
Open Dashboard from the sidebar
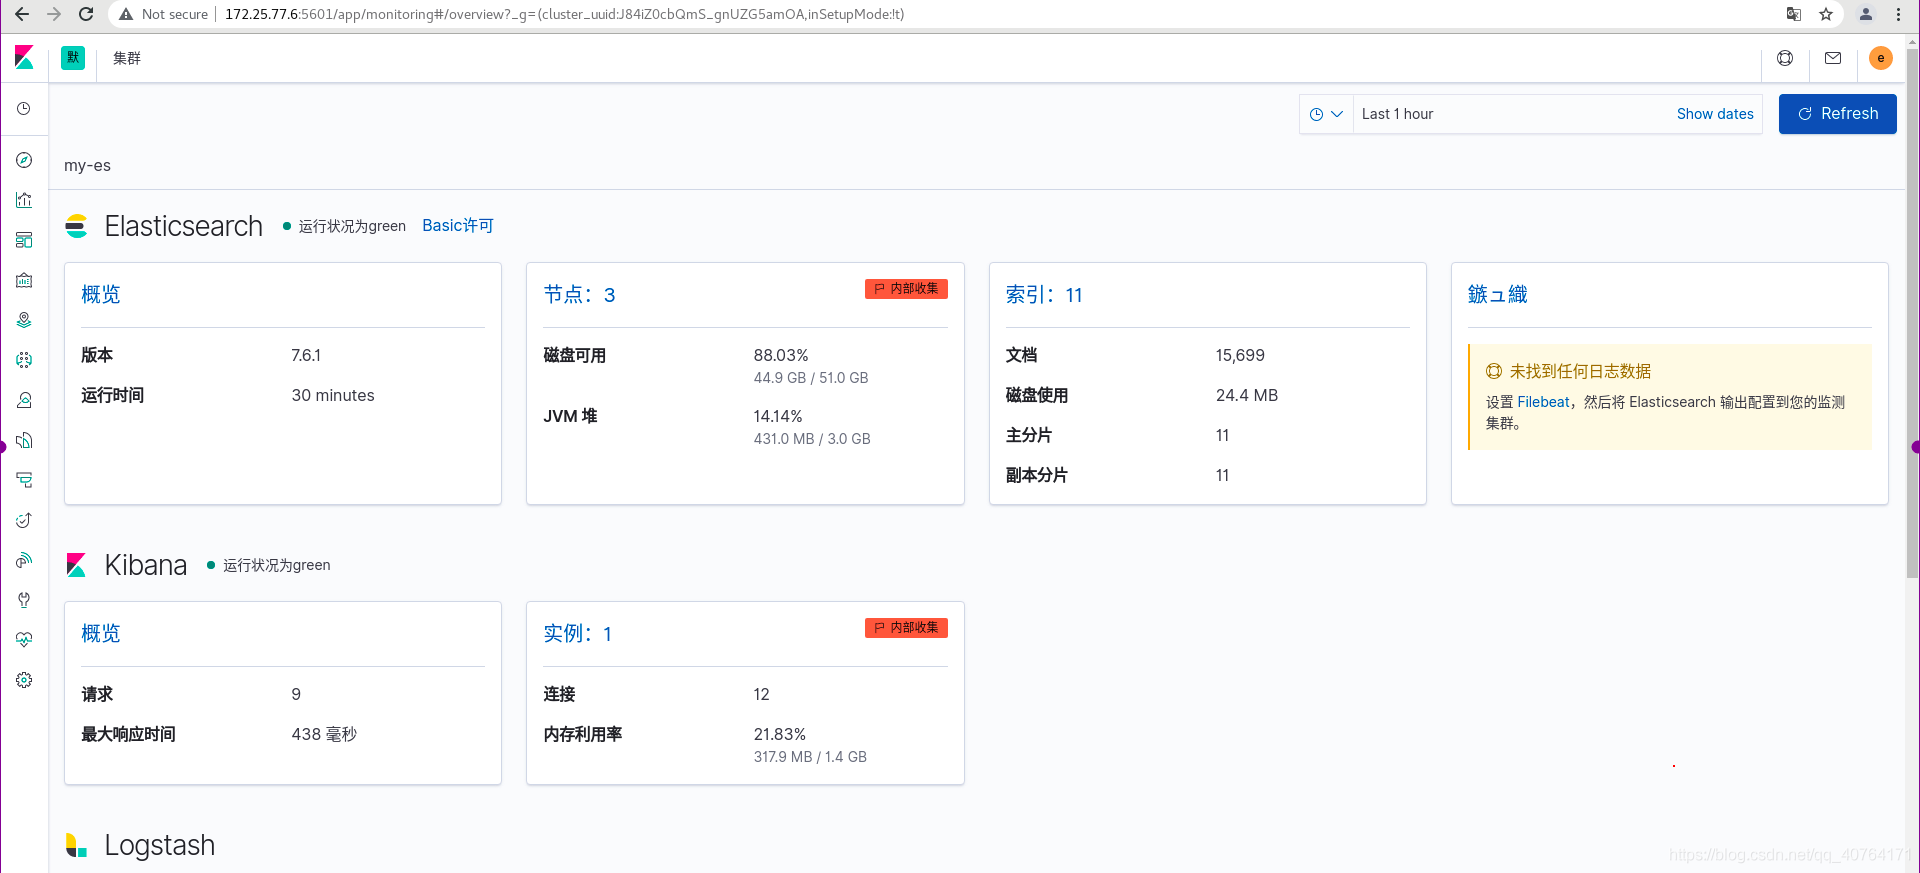click(x=24, y=240)
